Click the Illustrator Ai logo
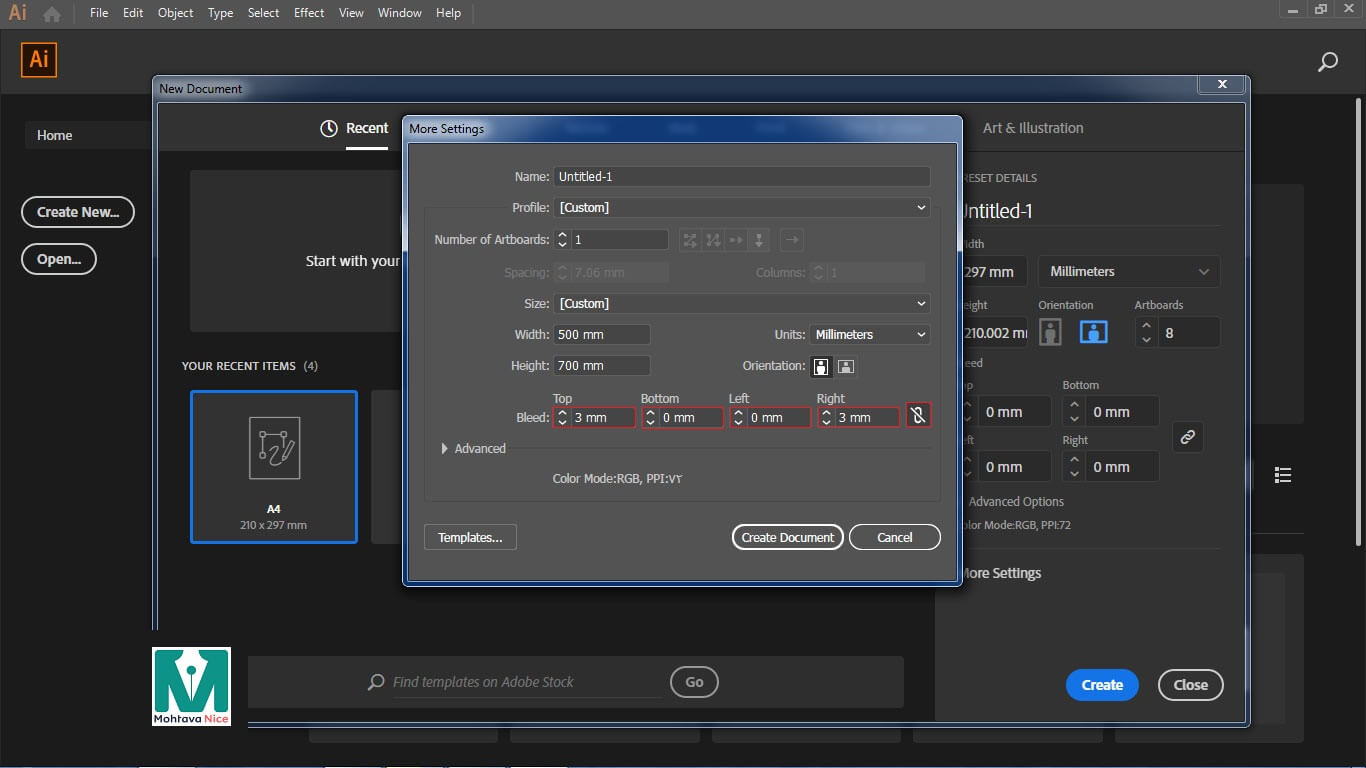Screen dimensions: 1366x768 click(39, 60)
